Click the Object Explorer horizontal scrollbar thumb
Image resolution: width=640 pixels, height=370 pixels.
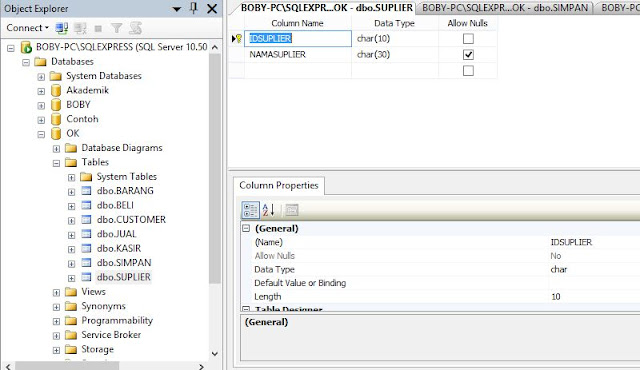67,366
